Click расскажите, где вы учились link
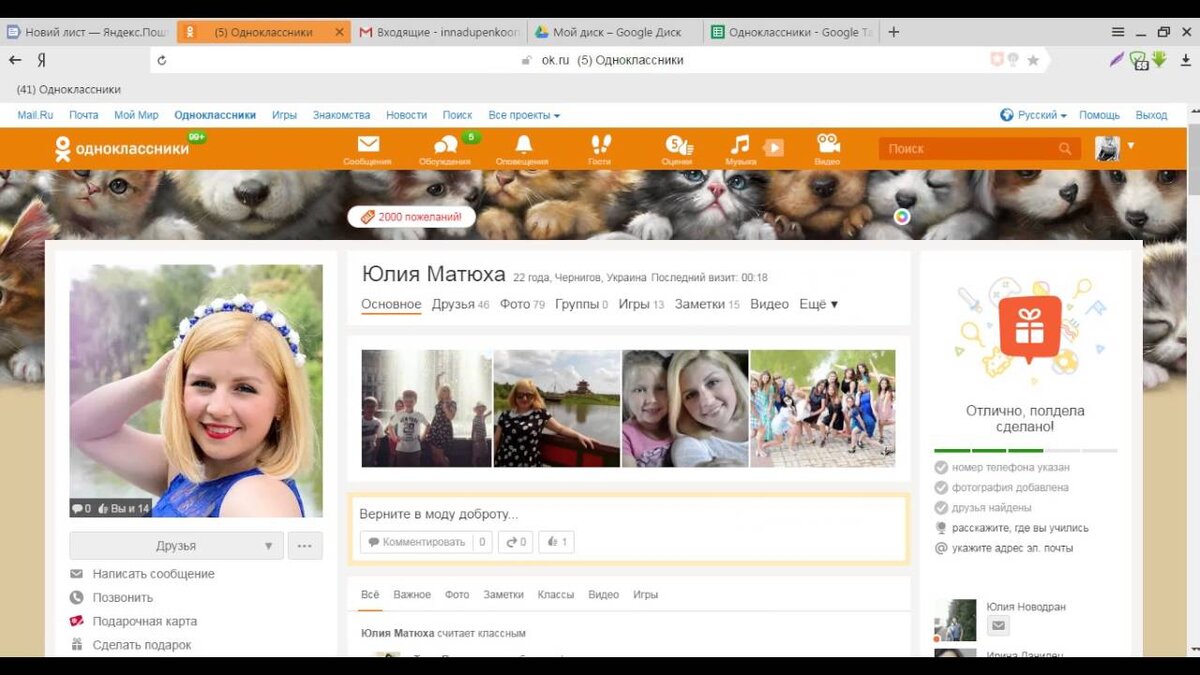Screen dimensions: 1200x675 coord(1020,528)
